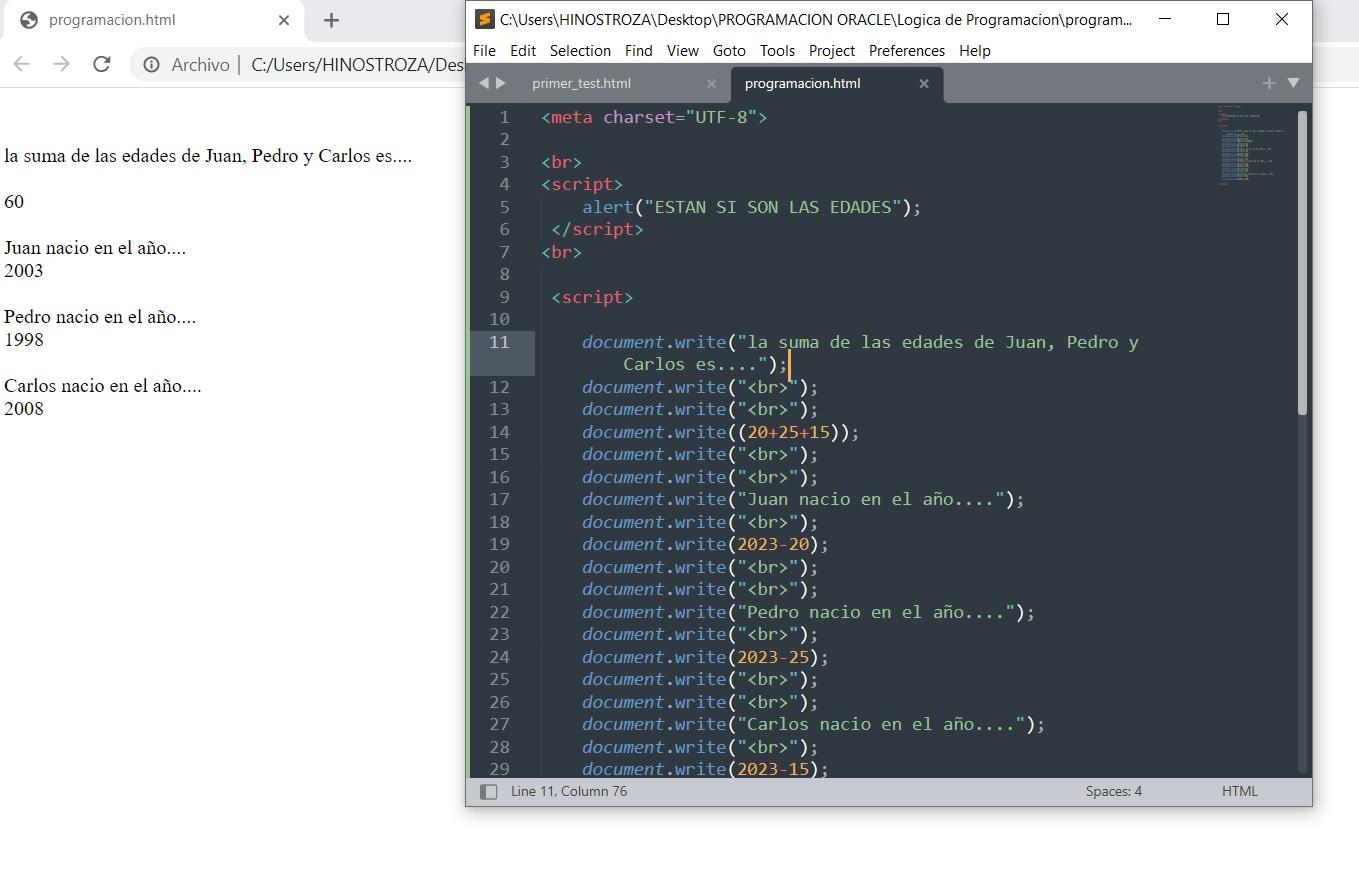This screenshot has width=1359, height=886.
Task: Click the Chrome address bar file path
Action: pos(357,64)
